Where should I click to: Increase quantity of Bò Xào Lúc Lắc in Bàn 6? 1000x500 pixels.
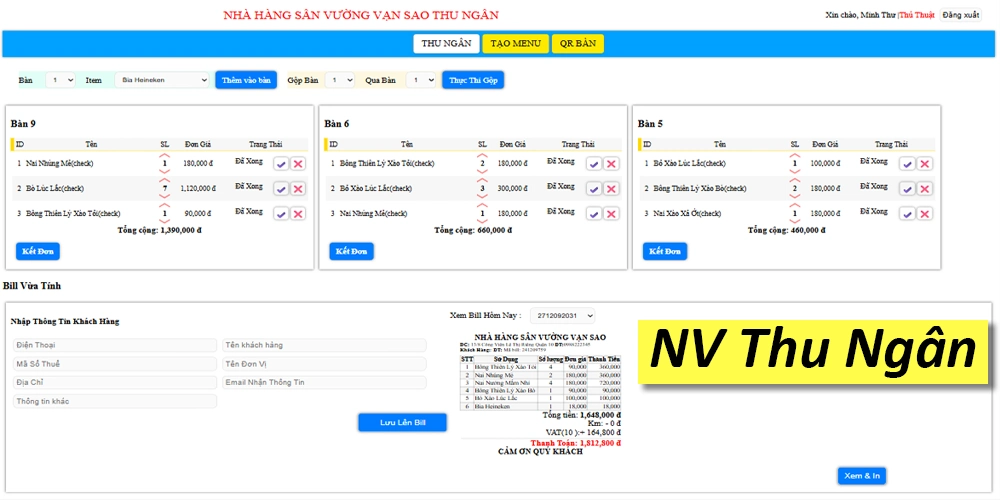pyautogui.click(x=482, y=180)
